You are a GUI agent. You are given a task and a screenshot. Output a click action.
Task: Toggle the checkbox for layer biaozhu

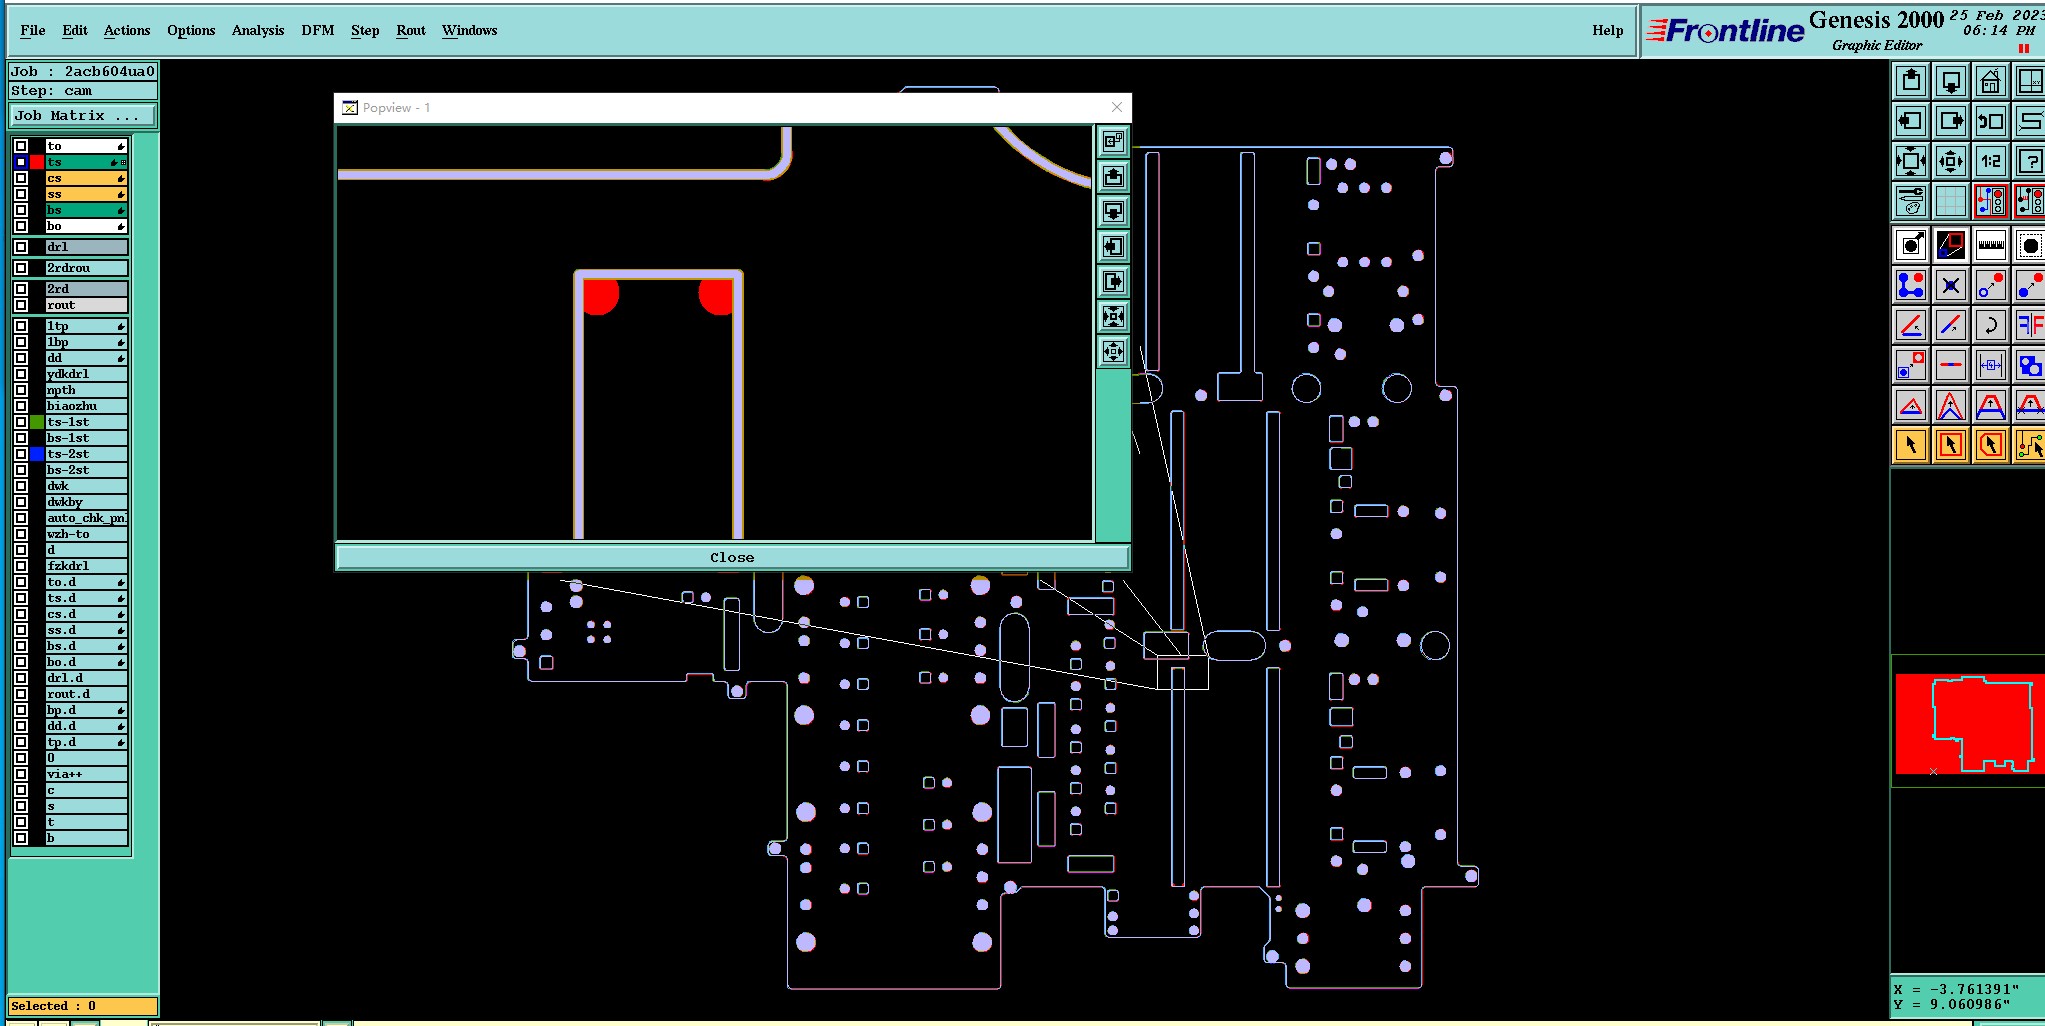21,406
